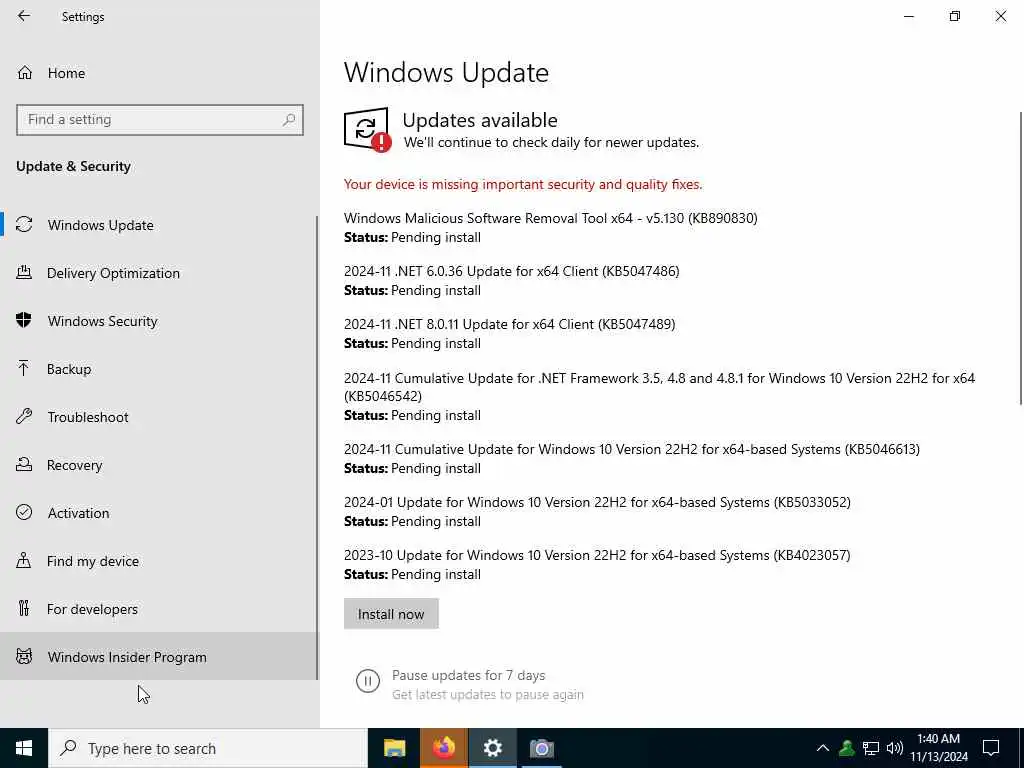1024x768 pixels.
Task: Click the Install now button
Action: point(391,614)
